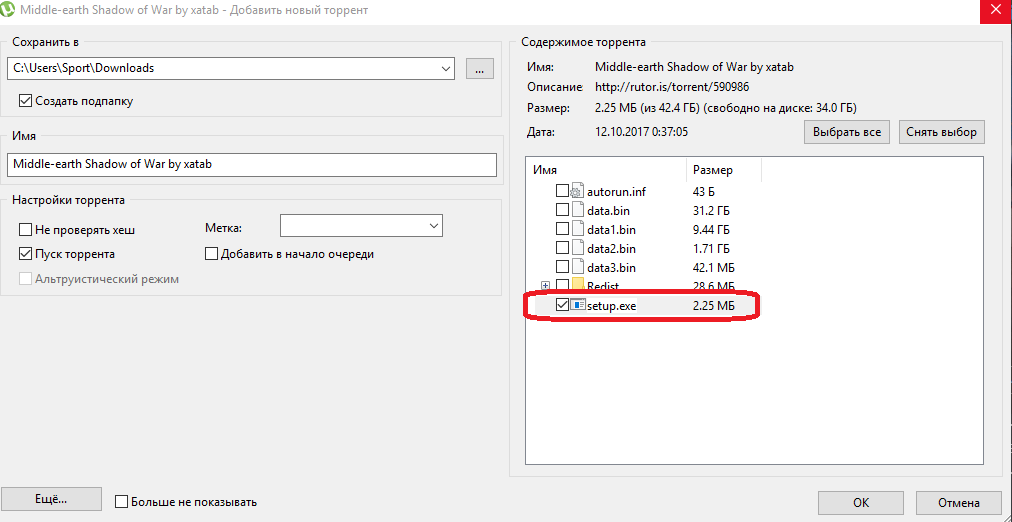Click the data2.bin file icon
The width and height of the screenshot is (1012, 522).
(x=578, y=248)
